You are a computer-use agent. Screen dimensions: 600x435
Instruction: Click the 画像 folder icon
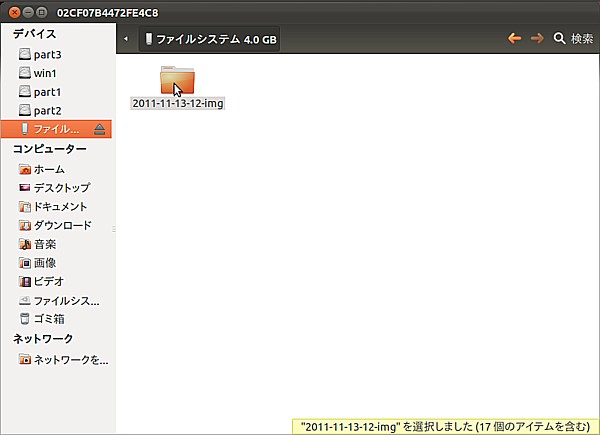[25, 263]
